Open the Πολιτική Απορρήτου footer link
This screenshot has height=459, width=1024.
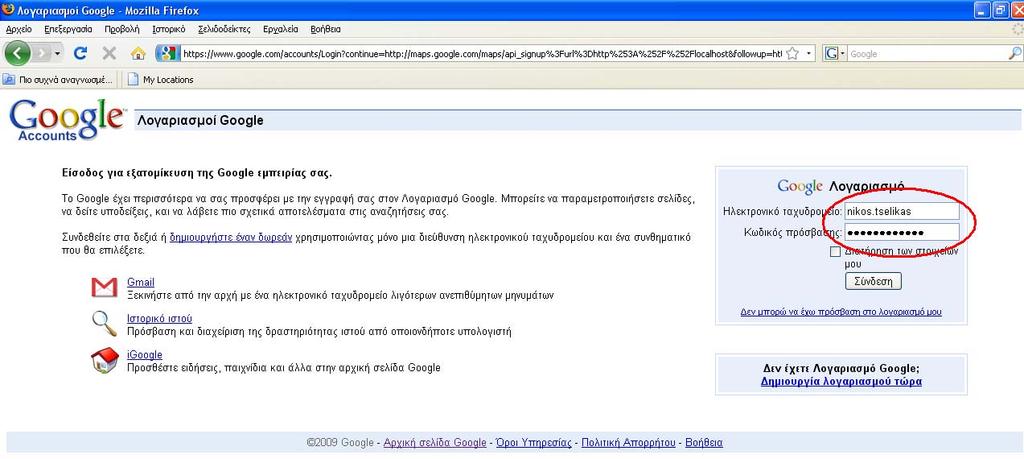[628, 443]
